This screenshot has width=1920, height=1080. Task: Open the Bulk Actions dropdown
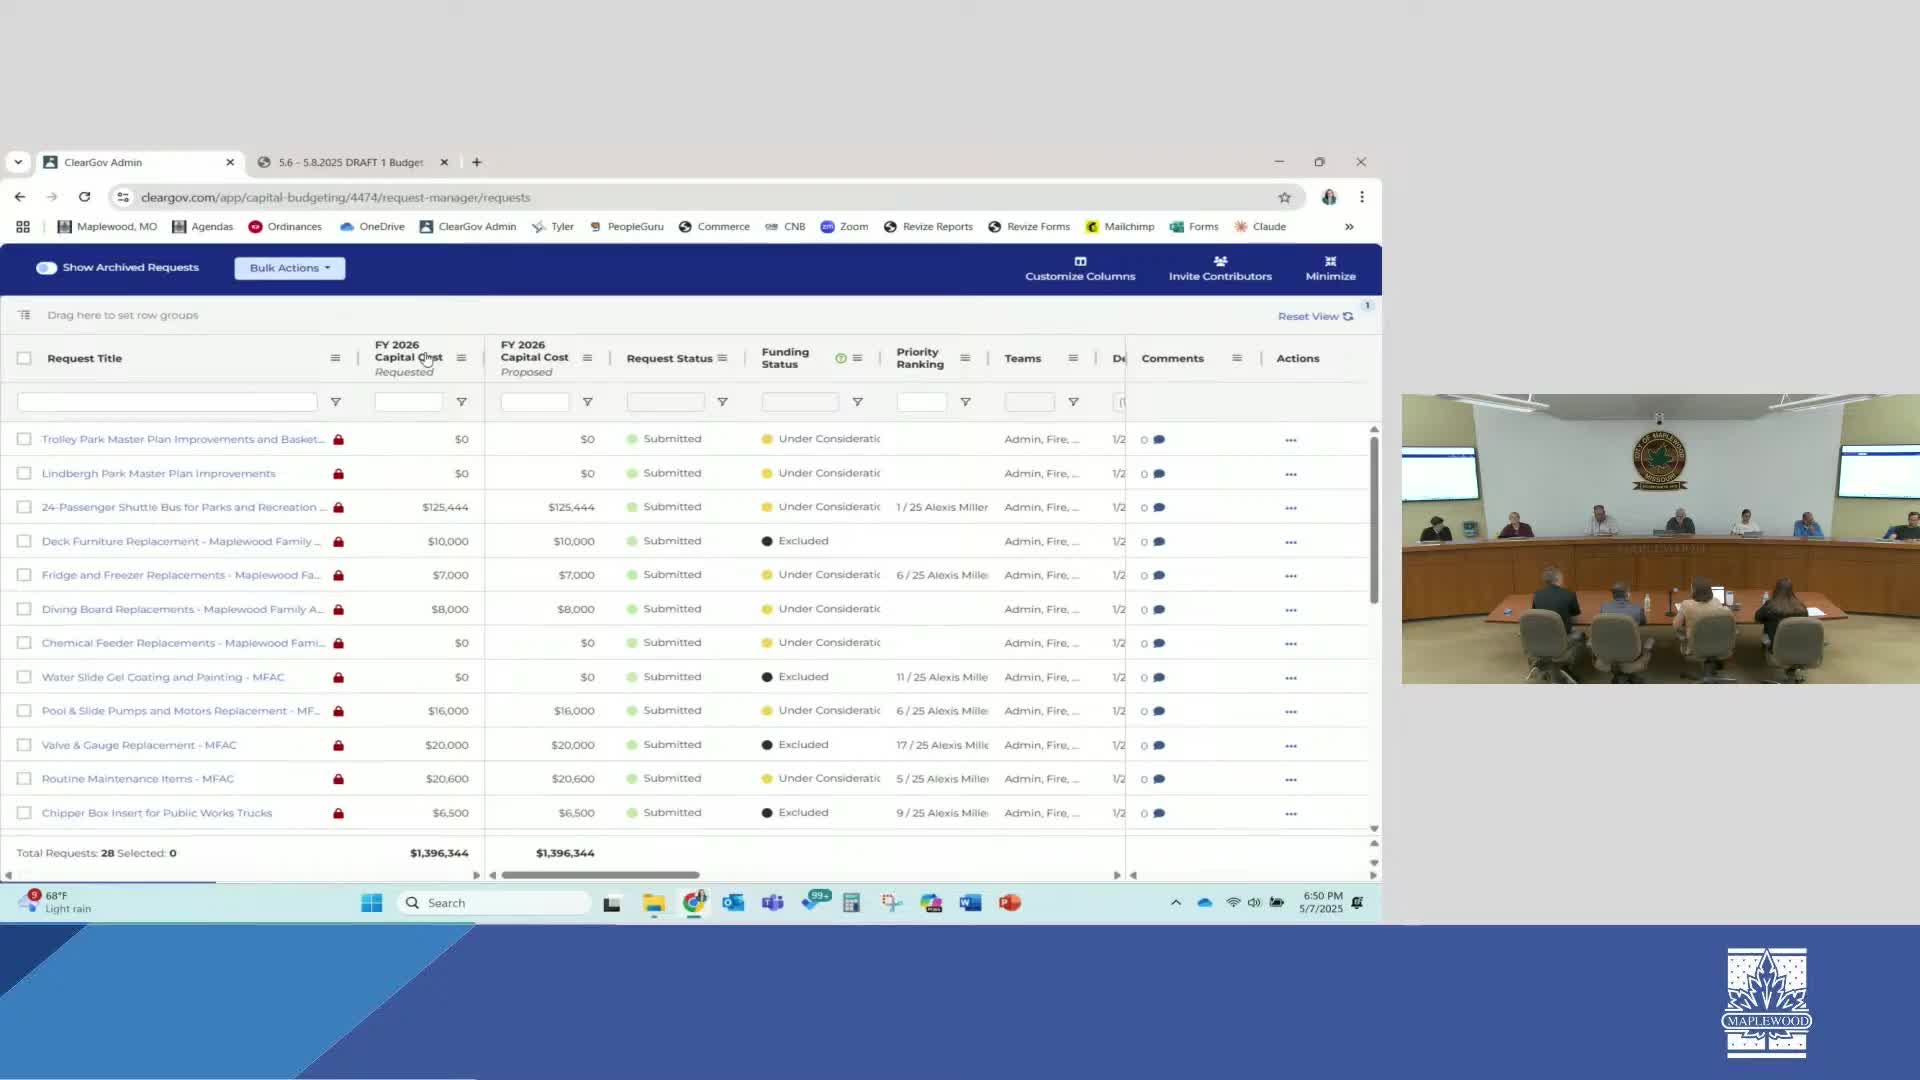pos(290,268)
